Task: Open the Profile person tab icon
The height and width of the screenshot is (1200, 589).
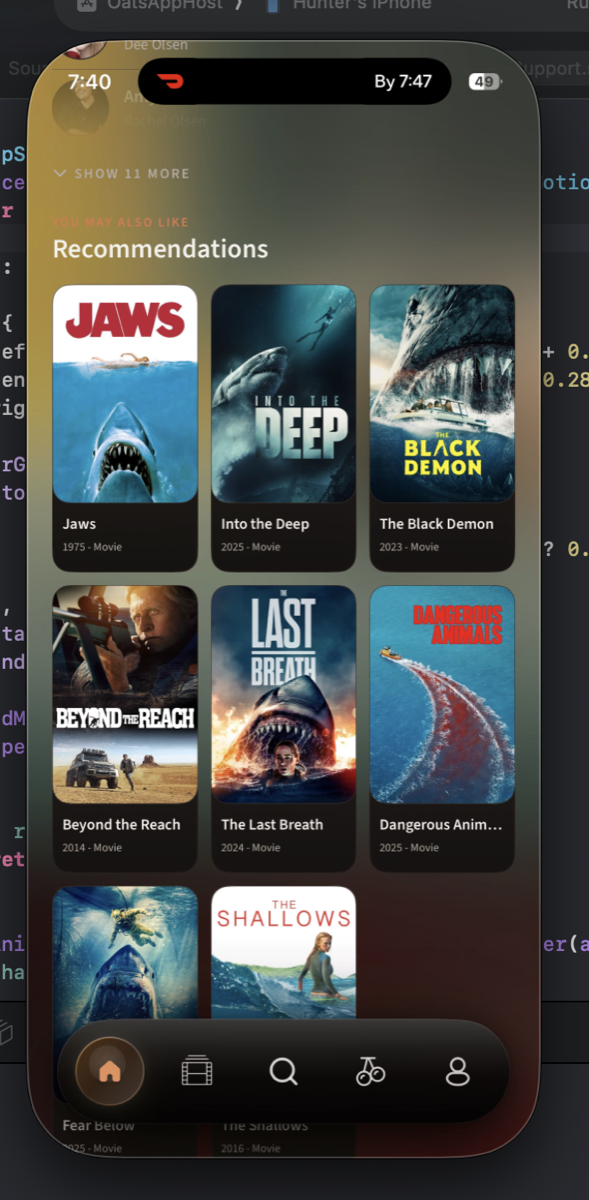Action: [457, 1071]
